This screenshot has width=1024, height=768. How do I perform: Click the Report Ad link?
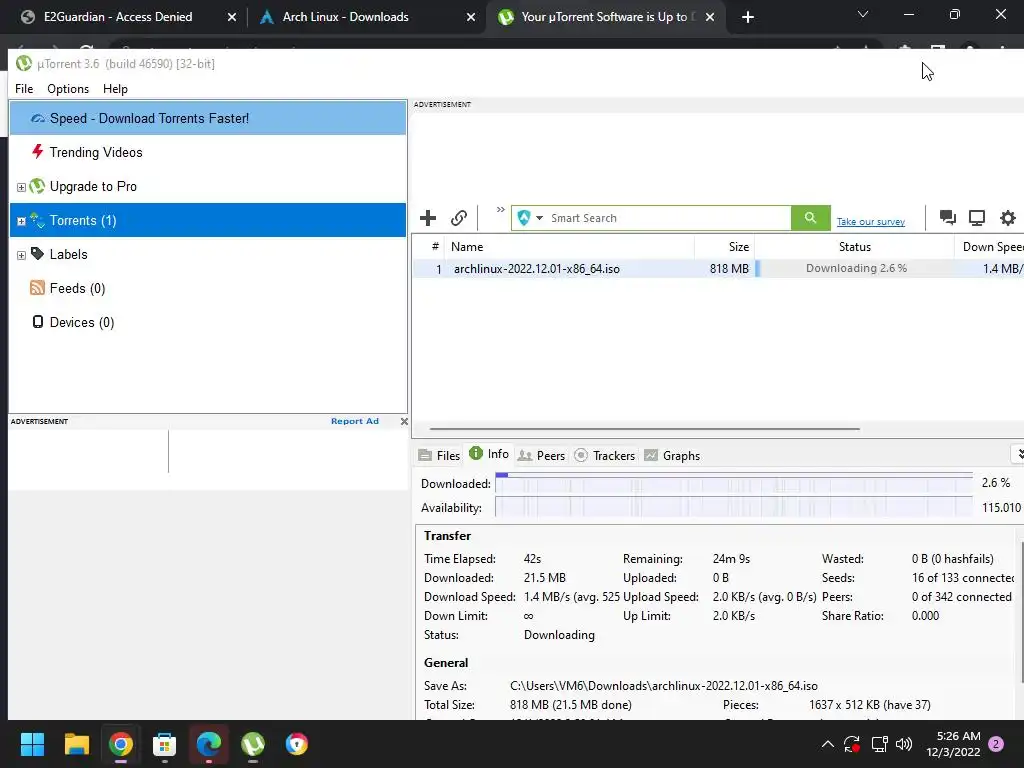[355, 421]
